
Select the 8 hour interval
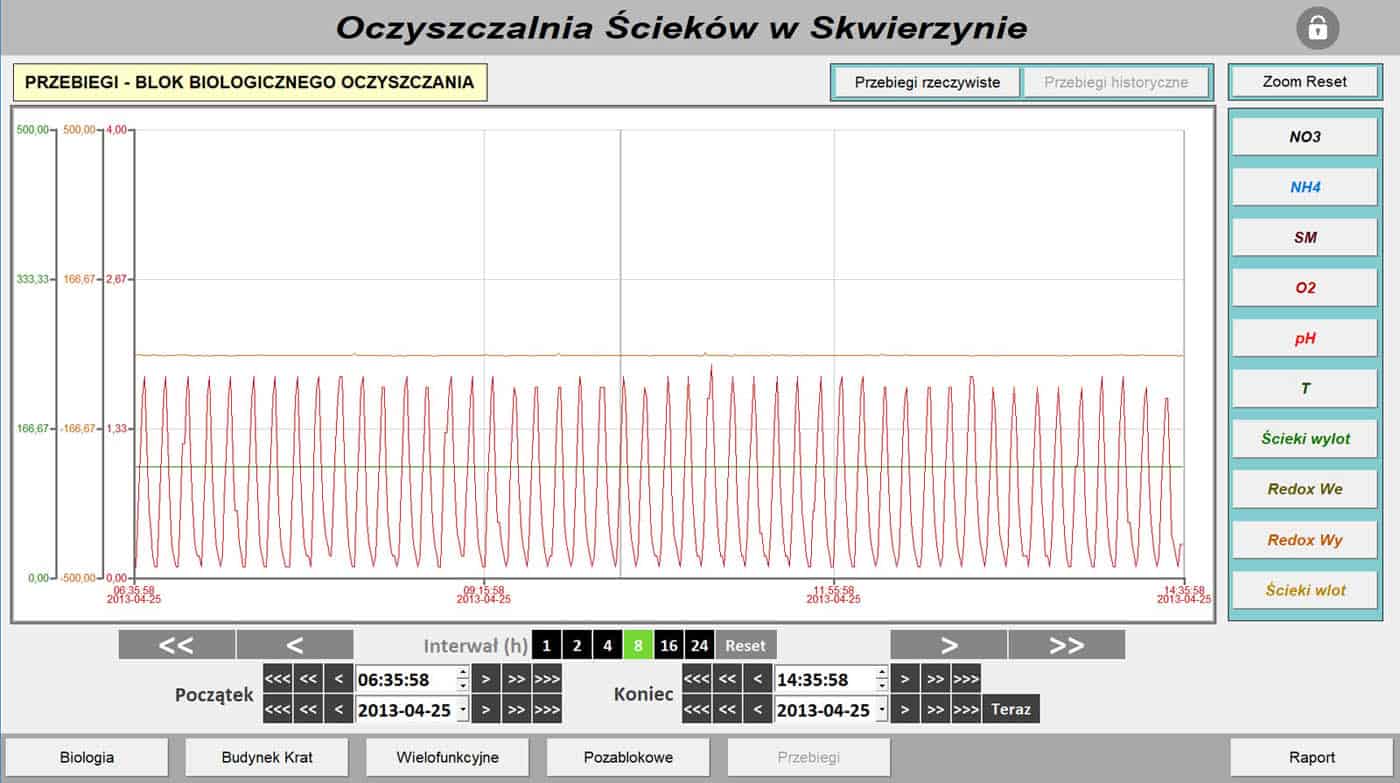point(638,646)
